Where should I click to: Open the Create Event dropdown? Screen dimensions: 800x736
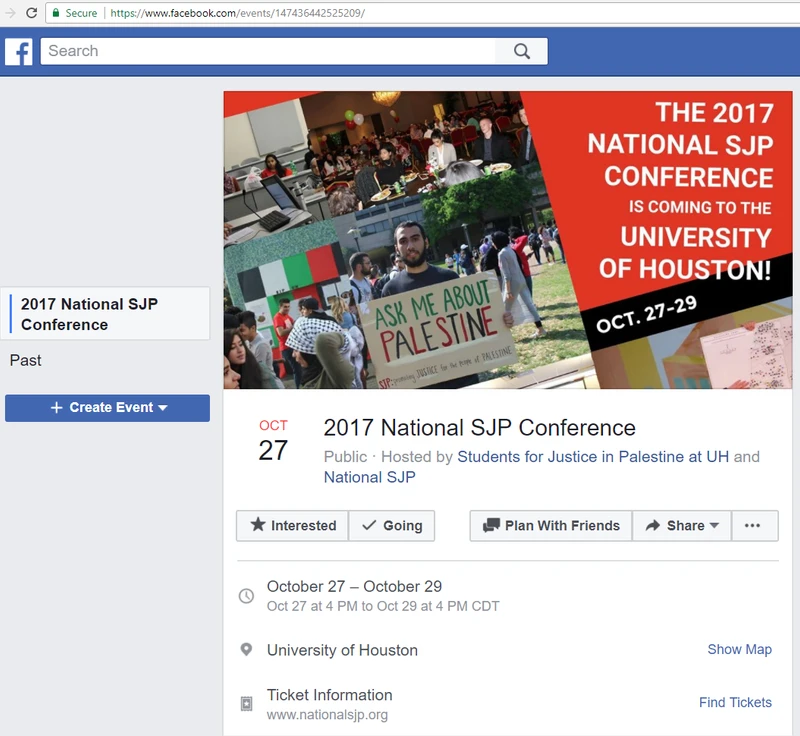point(107,408)
